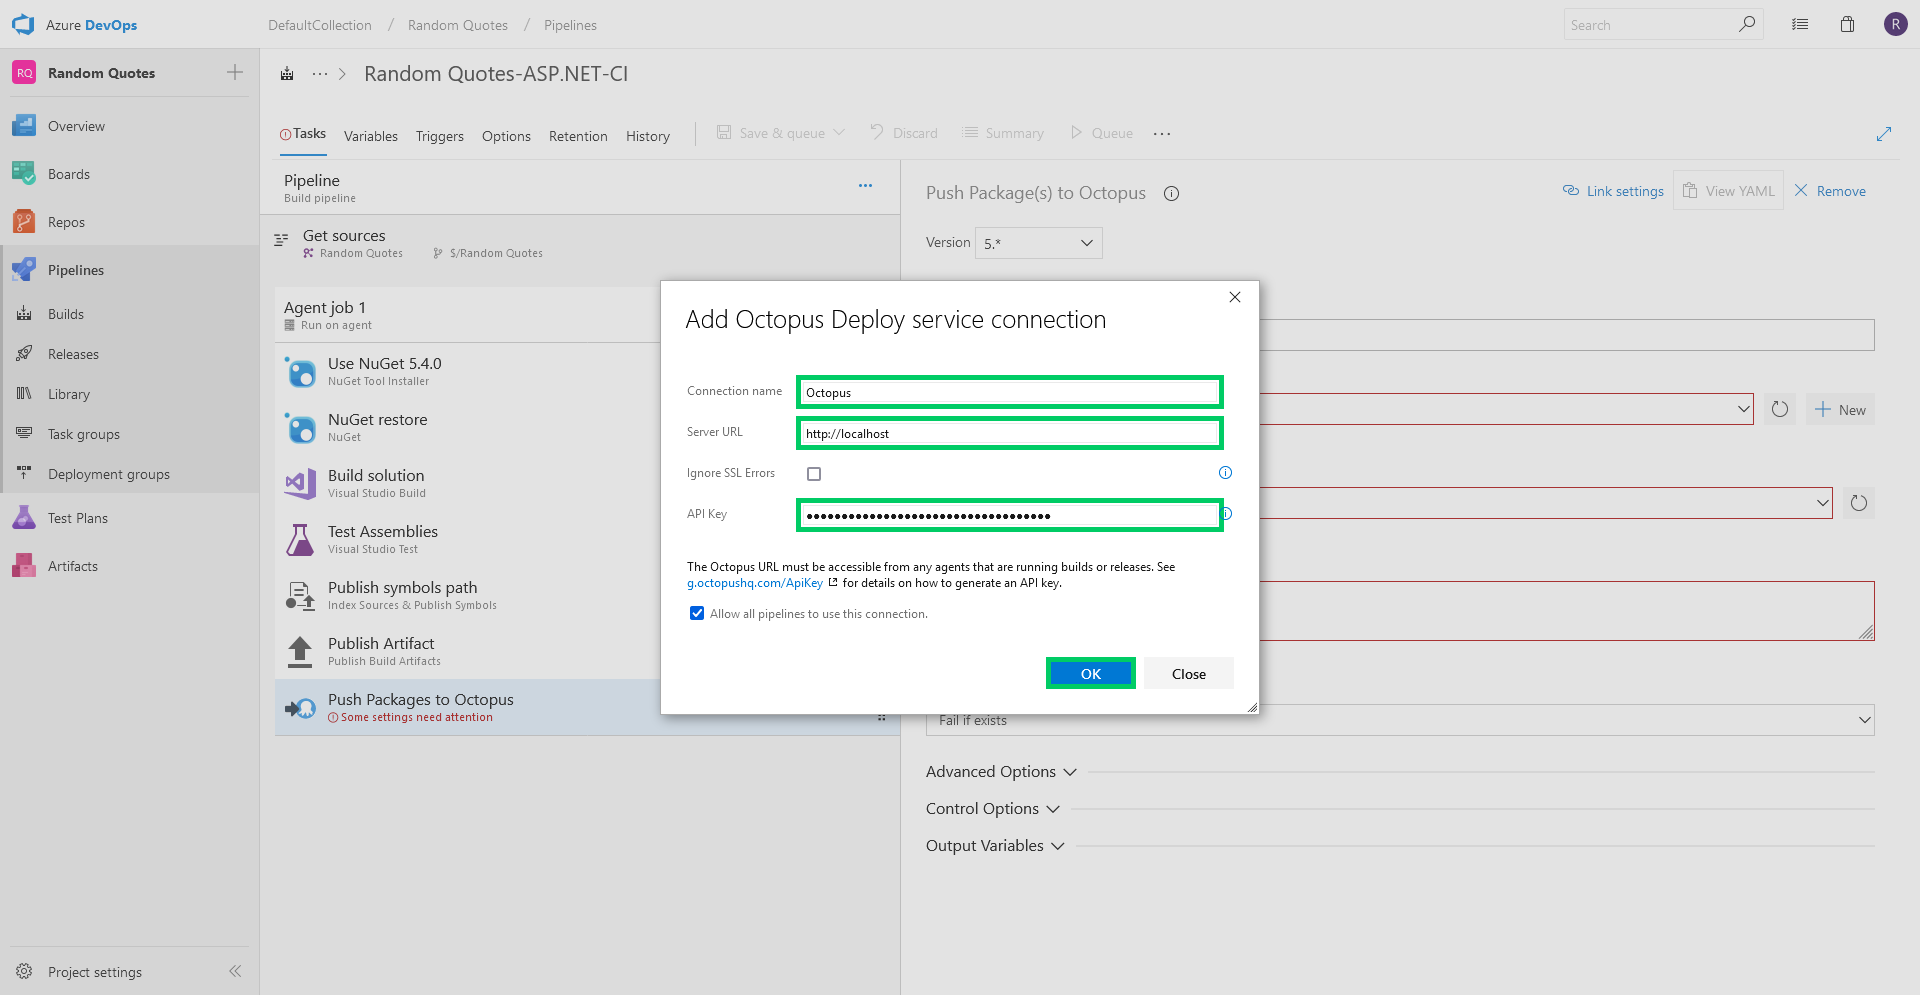This screenshot has height=995, width=1920.
Task: Open Artifacts in the sidebar
Action: [73, 566]
